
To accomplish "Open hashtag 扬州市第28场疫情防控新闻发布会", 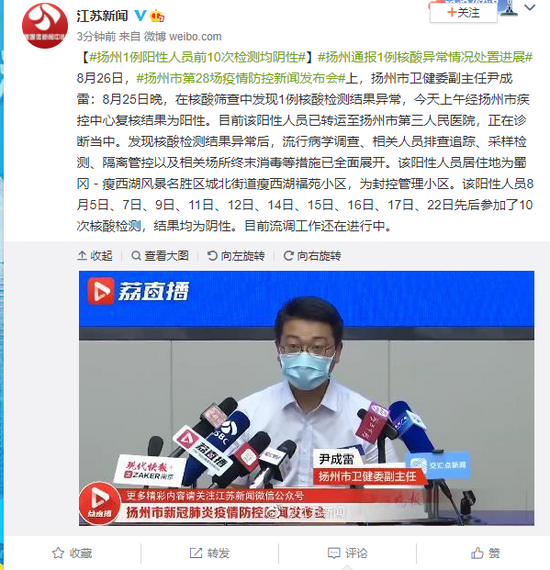I will pos(241,78).
